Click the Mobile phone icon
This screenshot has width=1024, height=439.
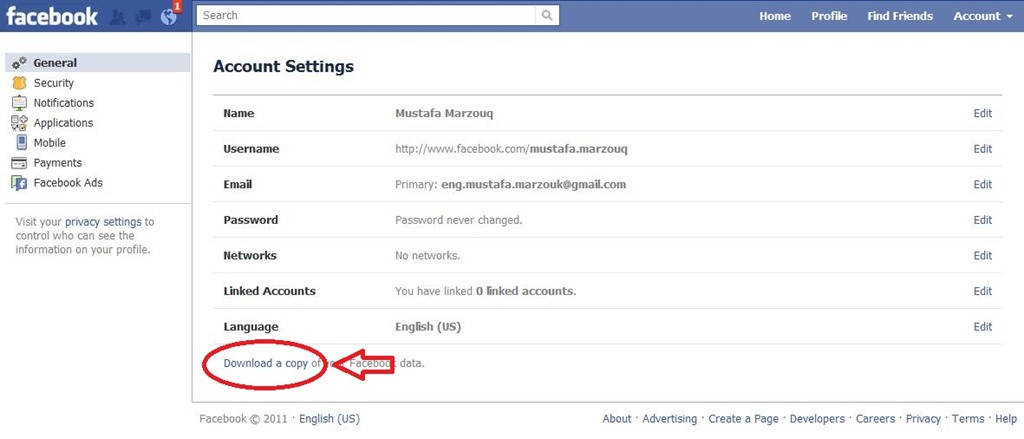(x=21, y=142)
